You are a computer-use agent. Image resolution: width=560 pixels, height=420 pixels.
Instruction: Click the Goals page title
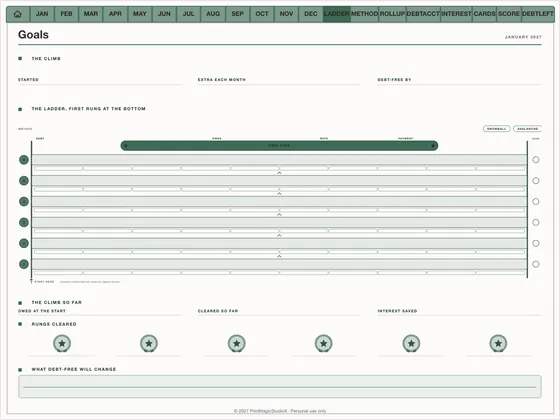point(33,35)
